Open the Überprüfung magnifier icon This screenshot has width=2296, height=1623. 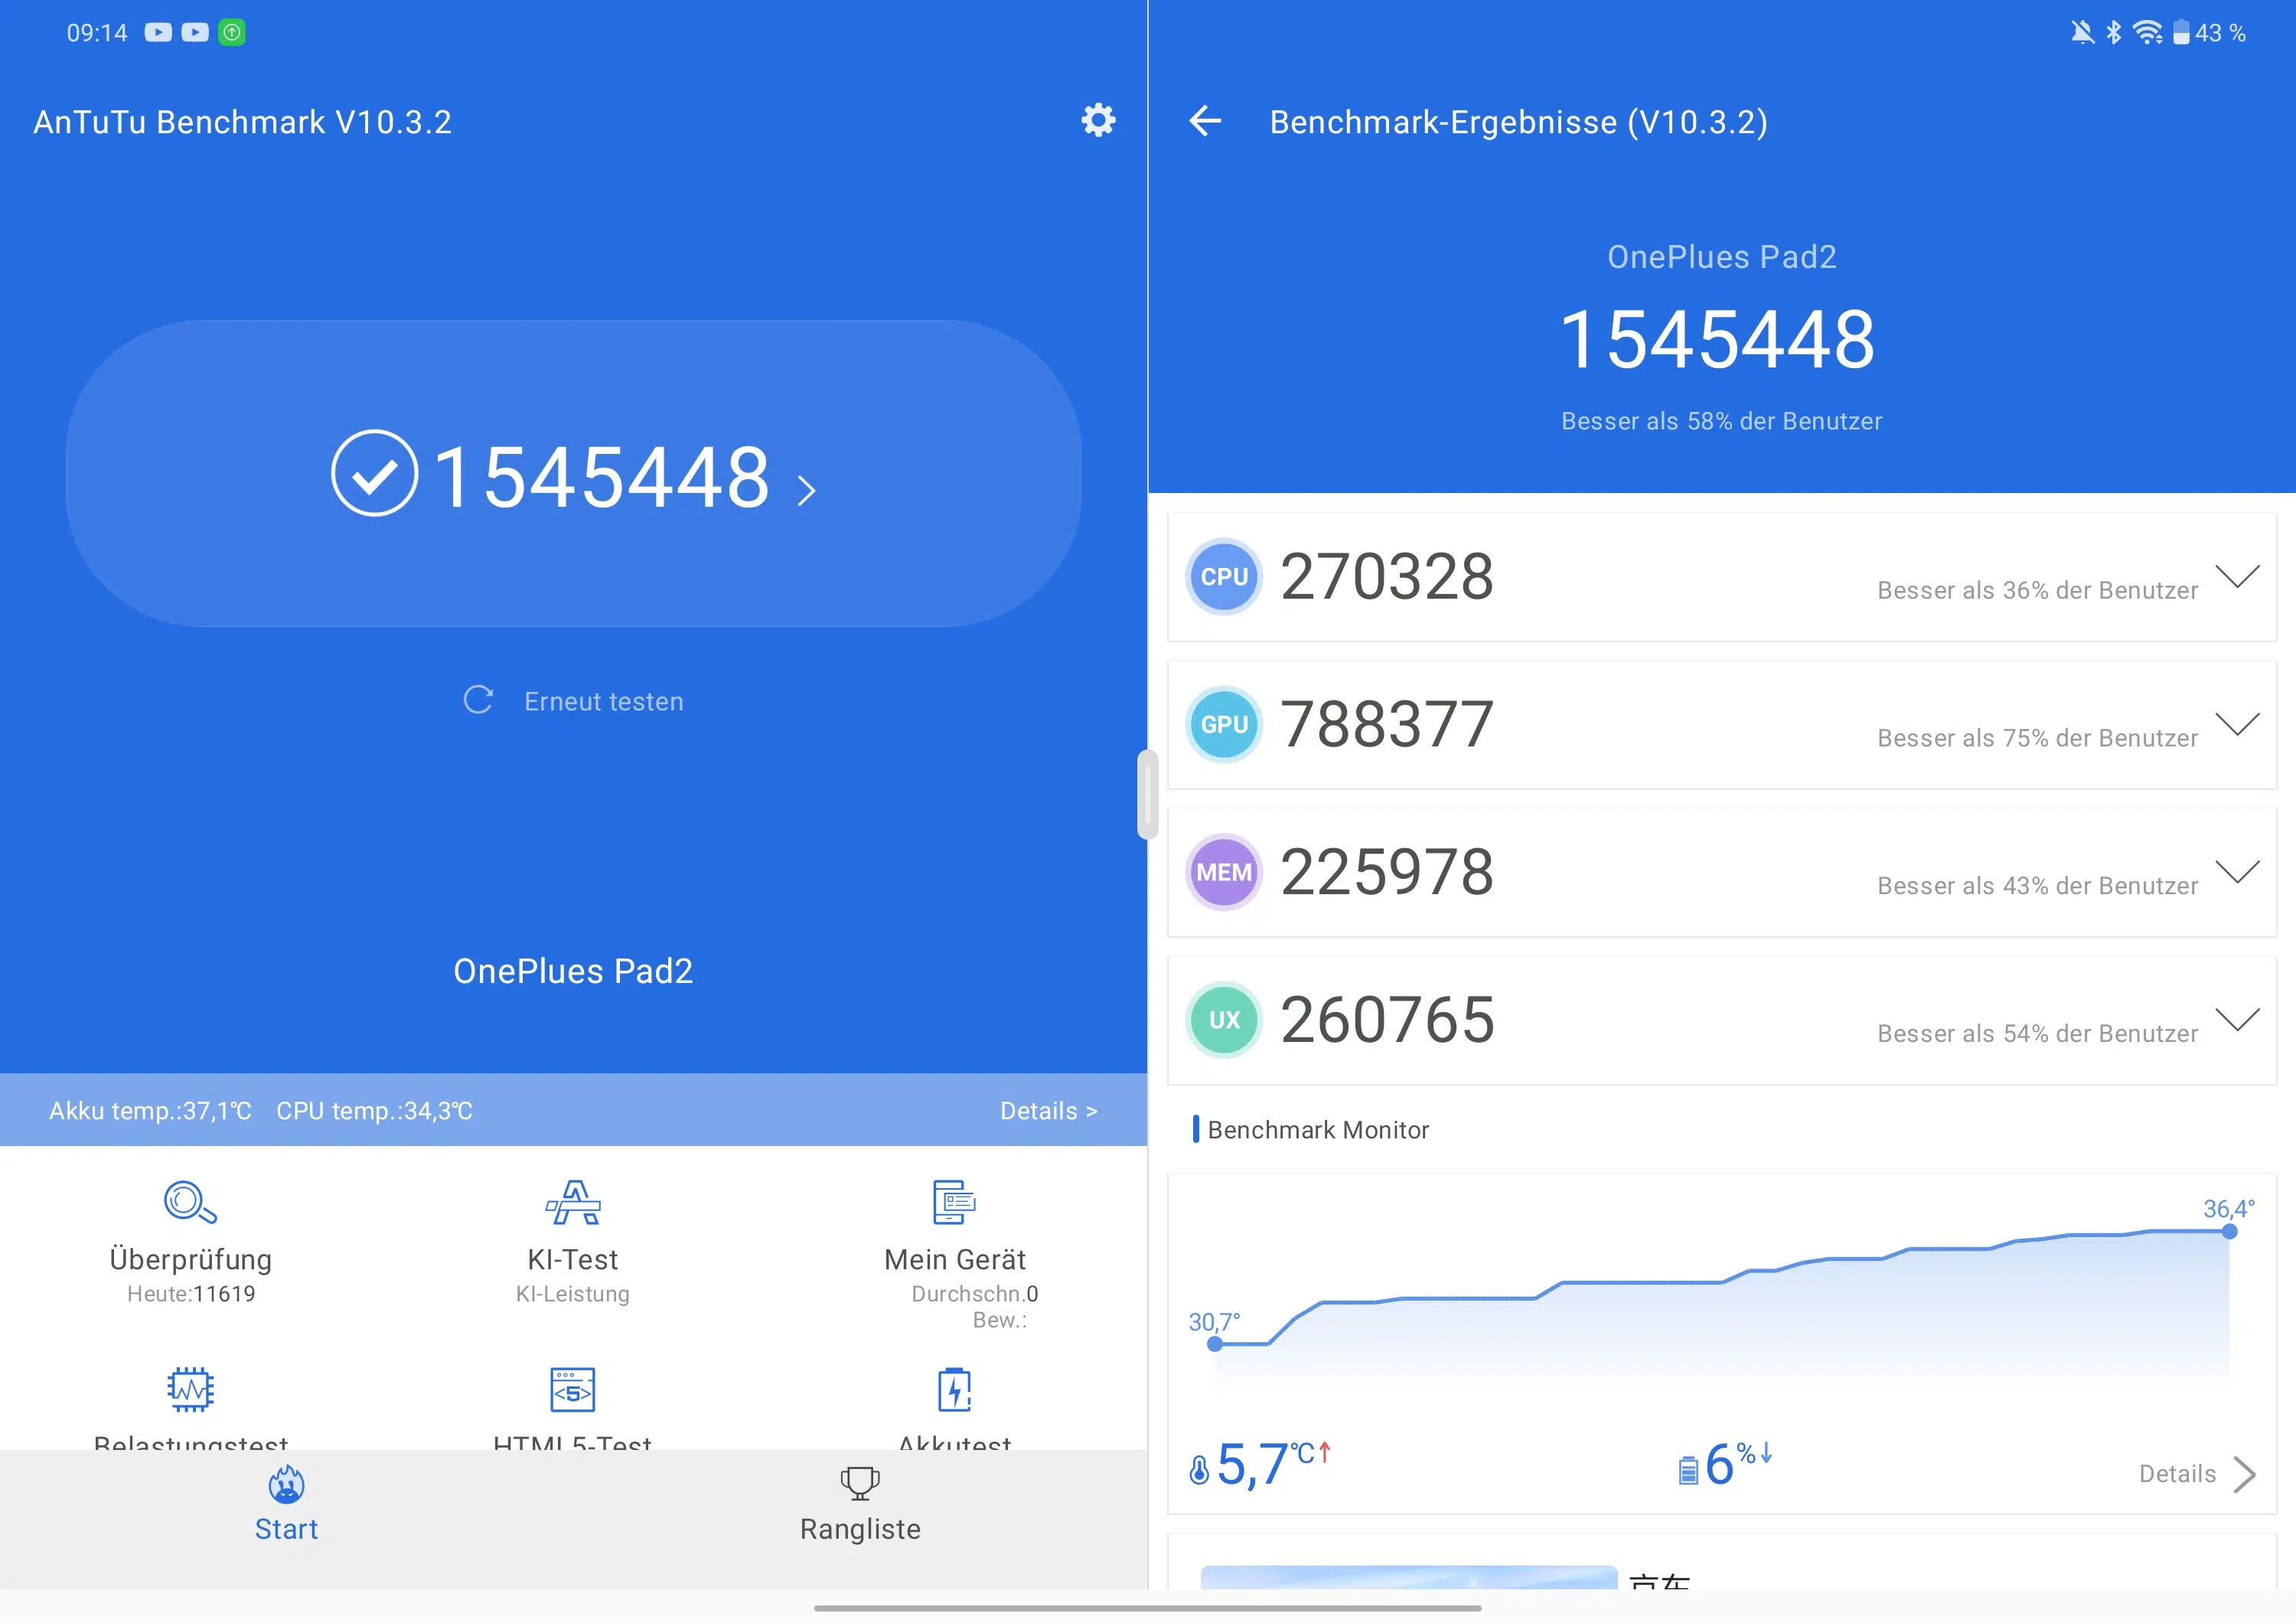point(190,1202)
